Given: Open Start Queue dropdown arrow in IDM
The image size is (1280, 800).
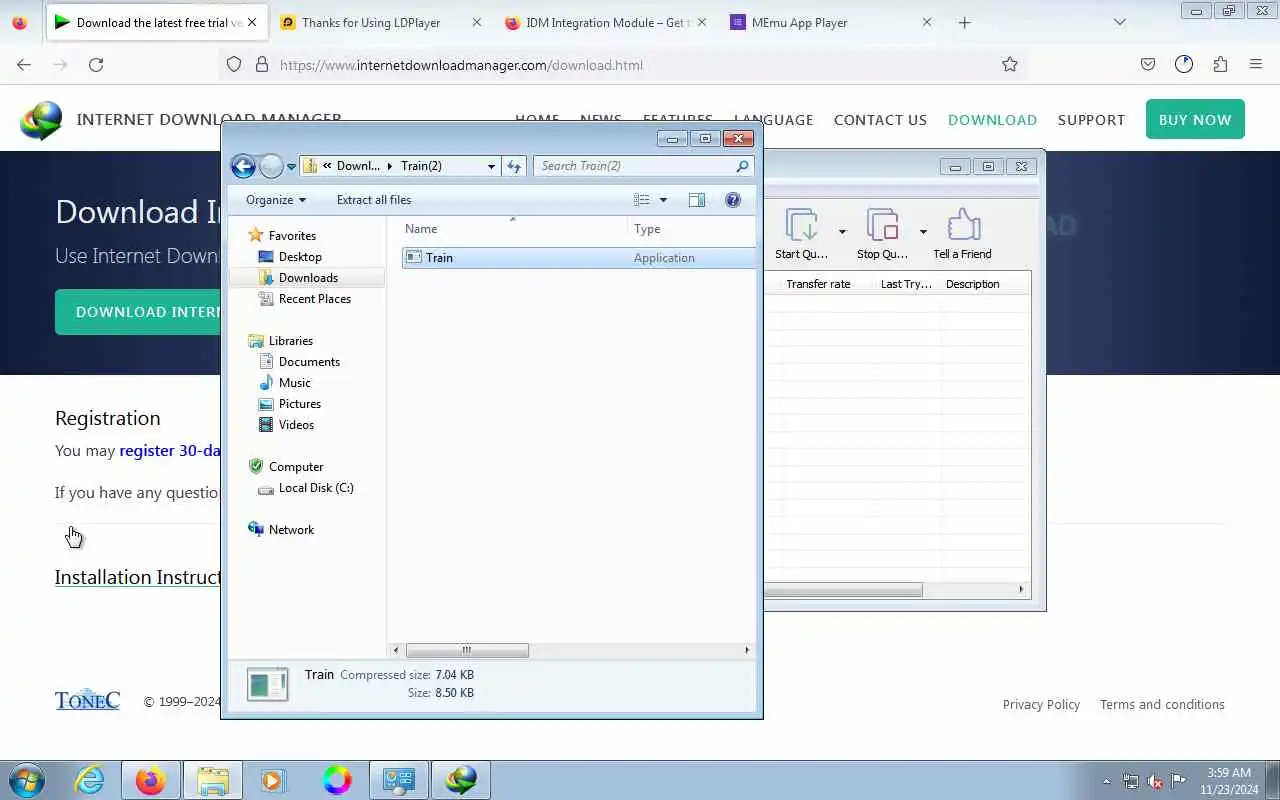Looking at the screenshot, I should click(x=842, y=233).
